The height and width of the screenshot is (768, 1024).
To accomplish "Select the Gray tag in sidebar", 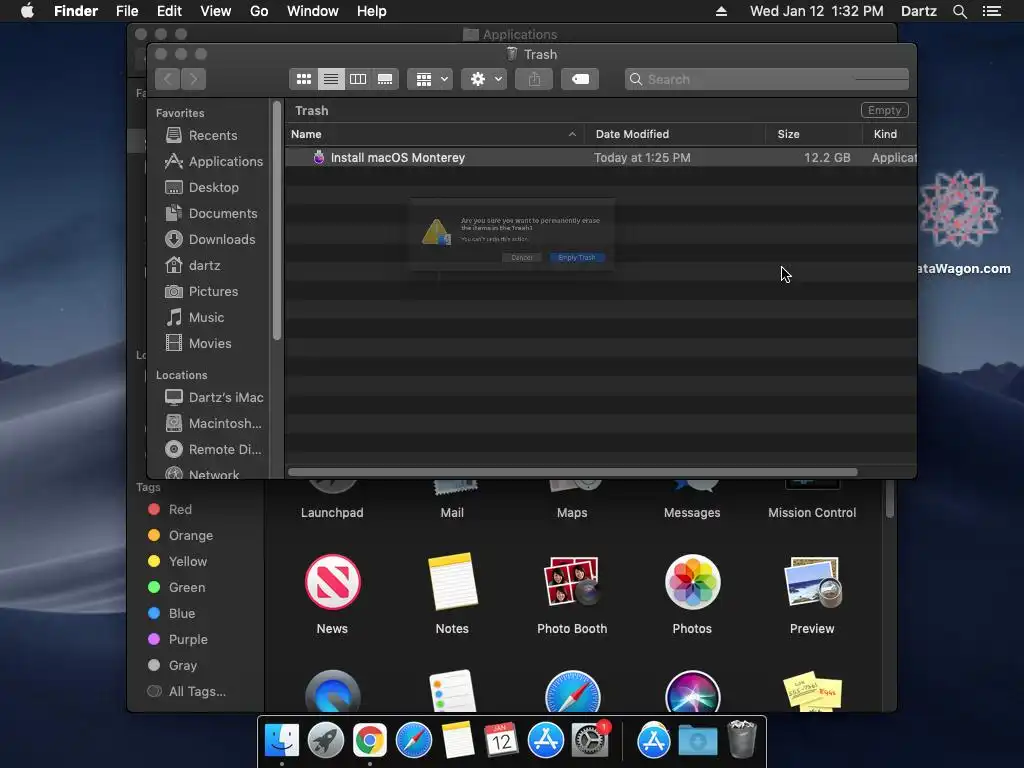I will (172, 665).
